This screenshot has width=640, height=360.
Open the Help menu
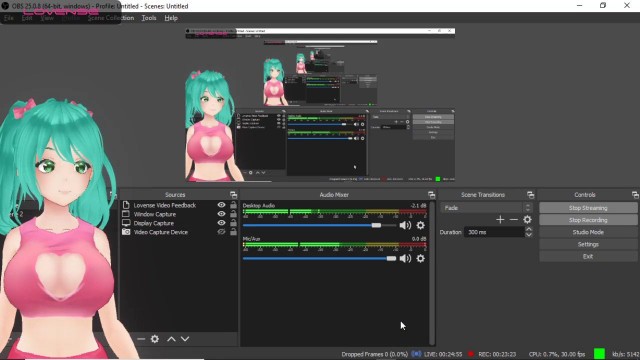(x=171, y=18)
